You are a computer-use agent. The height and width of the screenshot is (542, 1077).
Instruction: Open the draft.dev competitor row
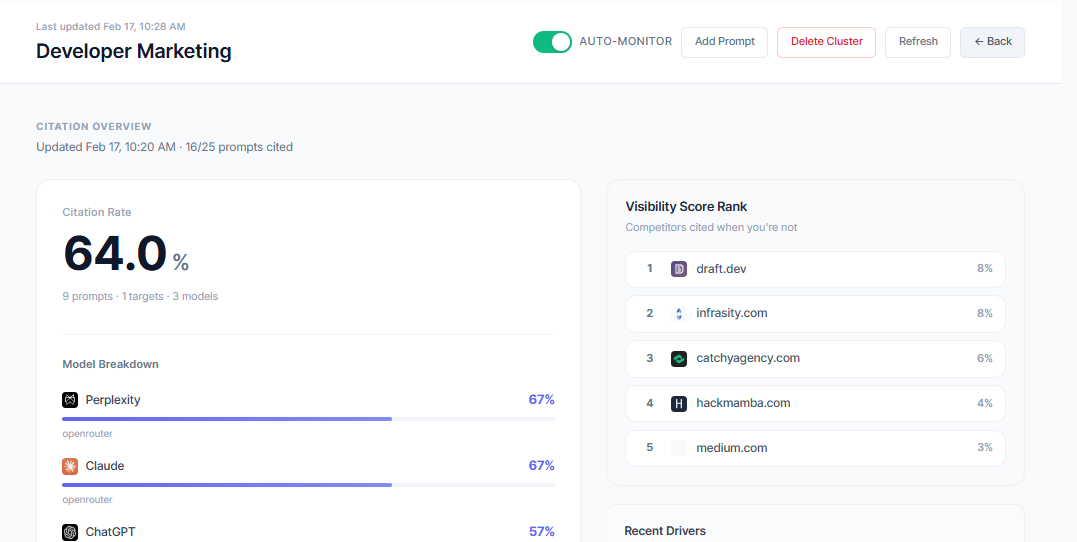[x=815, y=269]
